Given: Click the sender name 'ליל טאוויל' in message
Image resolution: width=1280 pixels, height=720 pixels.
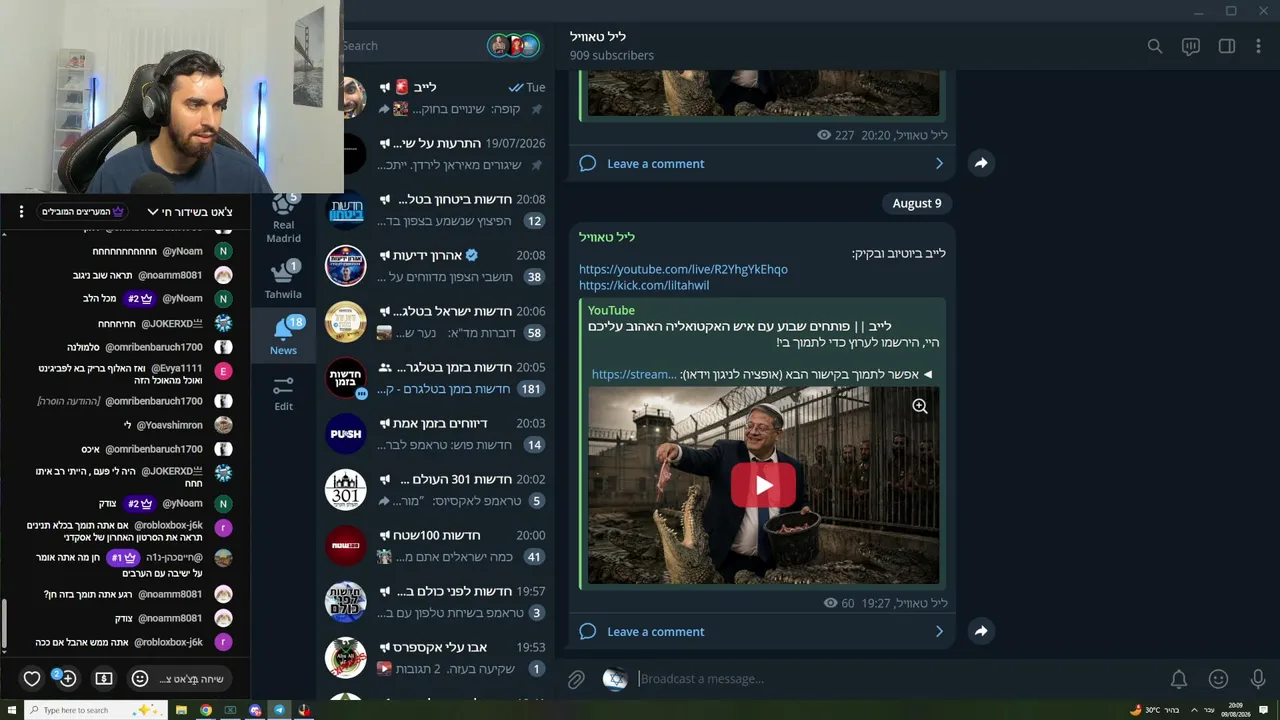Looking at the screenshot, I should (607, 237).
